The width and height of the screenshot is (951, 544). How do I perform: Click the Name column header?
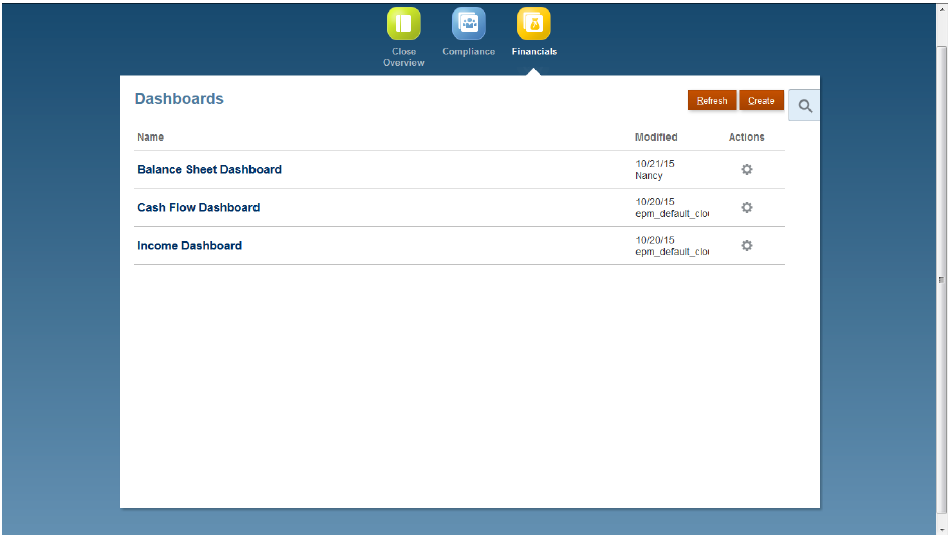[150, 137]
